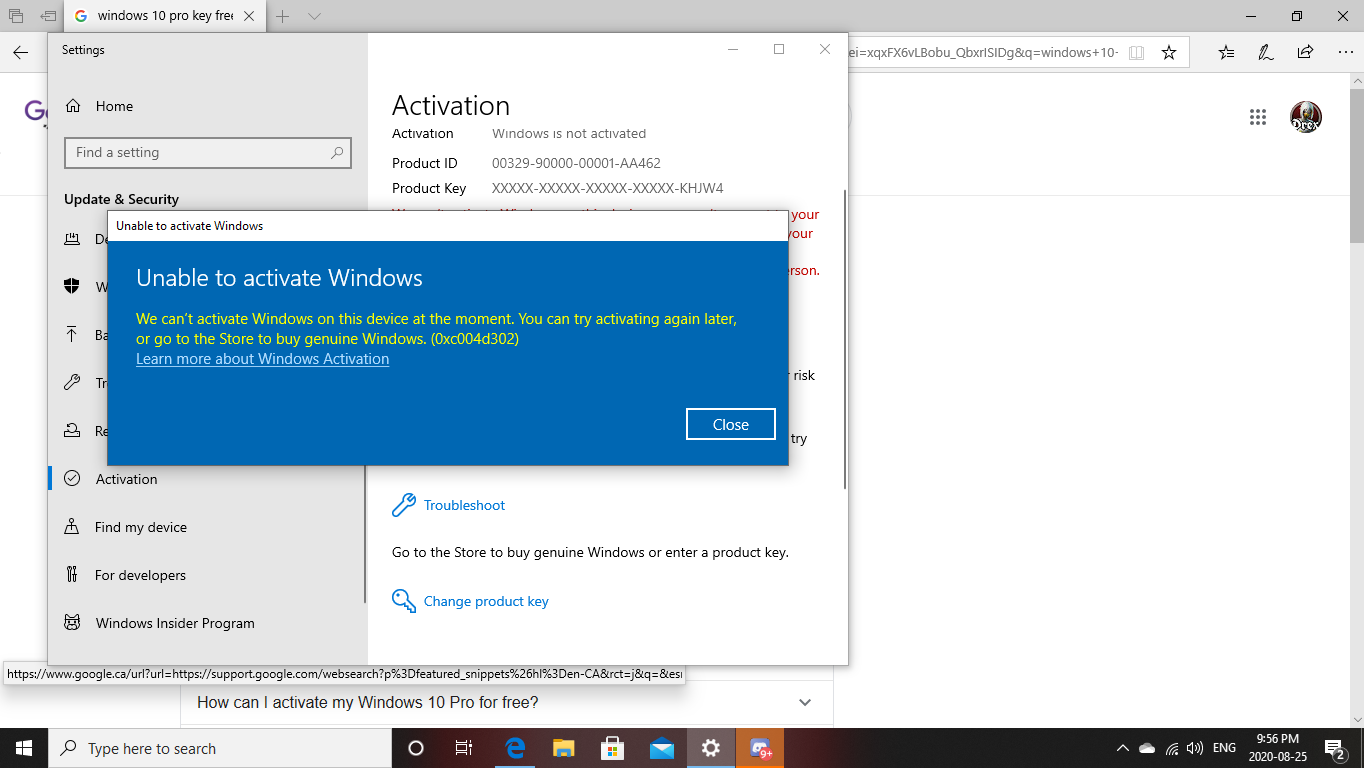The image size is (1364, 768).
Task: Click the Activation checkmark circle icon
Action: coord(72,478)
